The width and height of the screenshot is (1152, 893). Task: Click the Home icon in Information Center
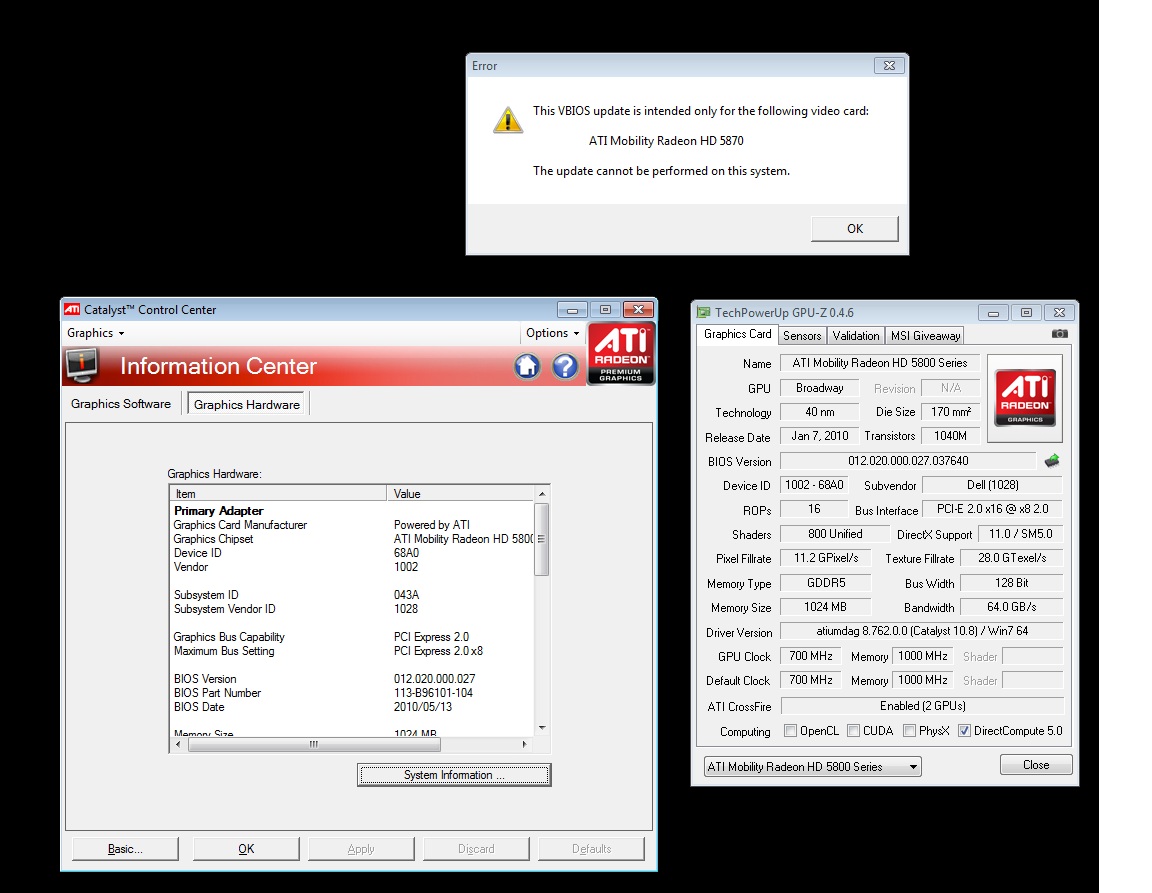(x=527, y=366)
